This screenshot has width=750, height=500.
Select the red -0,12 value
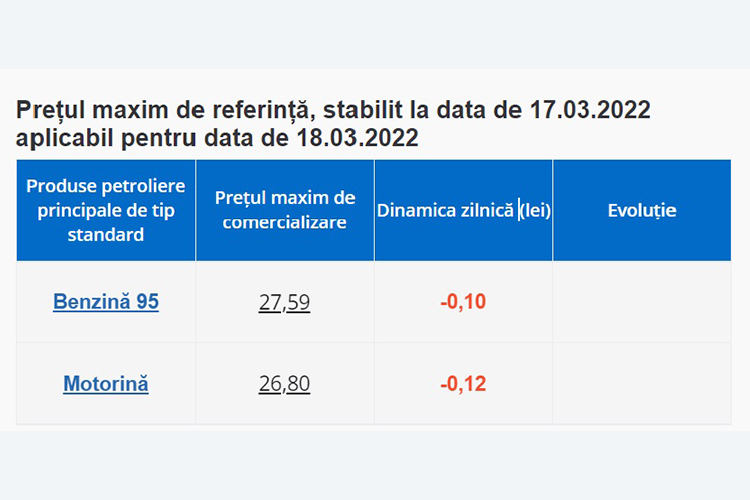pos(463,384)
